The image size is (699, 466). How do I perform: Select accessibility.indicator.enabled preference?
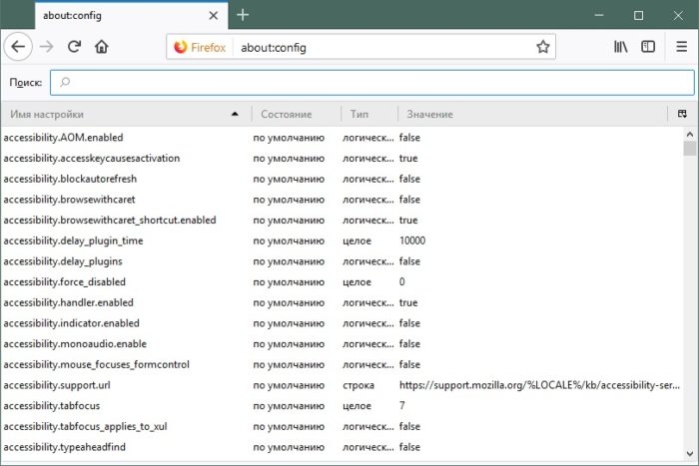point(341,323)
